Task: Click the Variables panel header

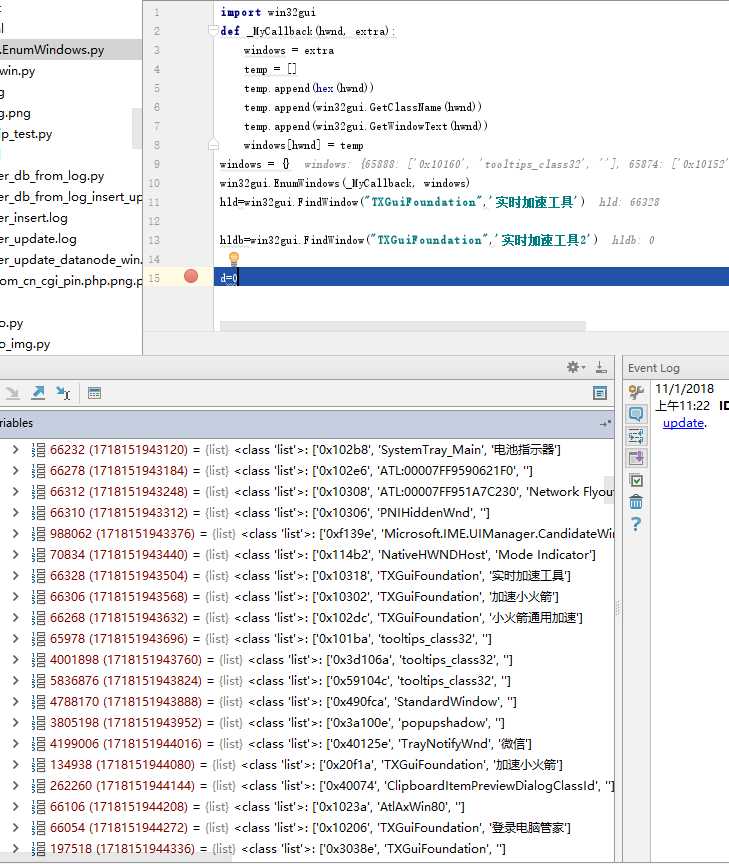Action: pyautogui.click(x=306, y=423)
